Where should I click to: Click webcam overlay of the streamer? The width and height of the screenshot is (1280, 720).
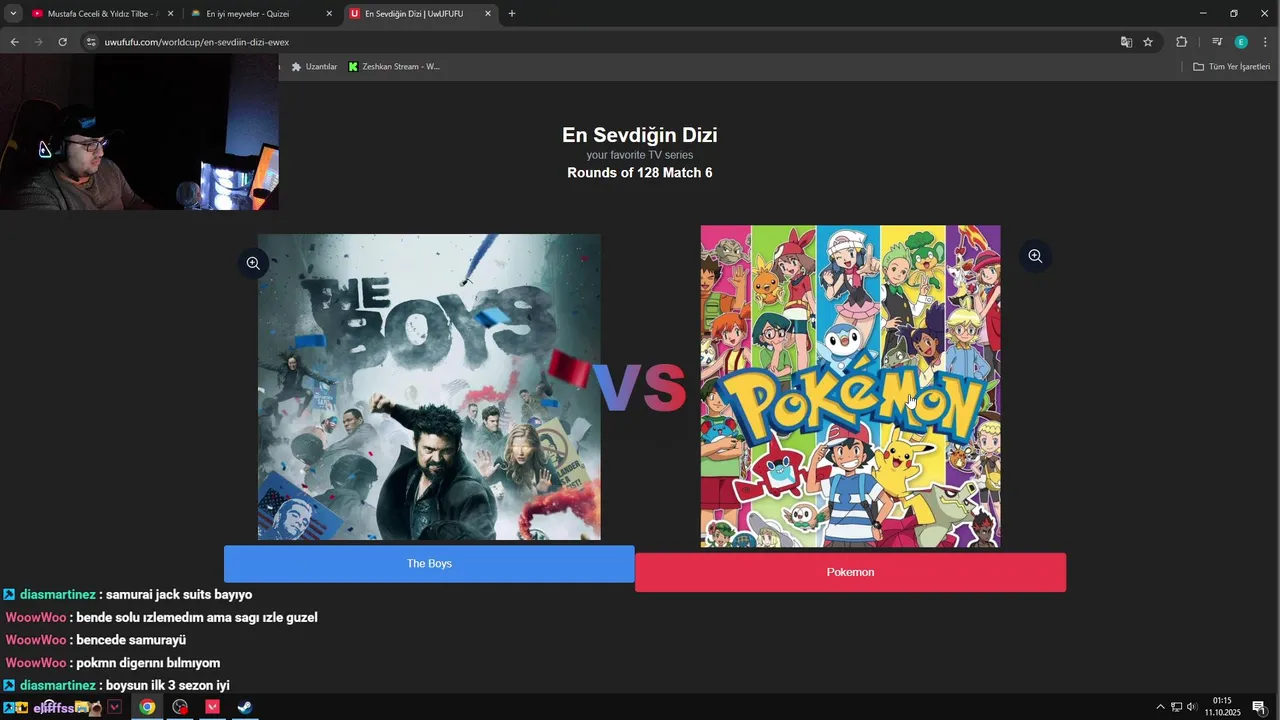[x=139, y=131]
